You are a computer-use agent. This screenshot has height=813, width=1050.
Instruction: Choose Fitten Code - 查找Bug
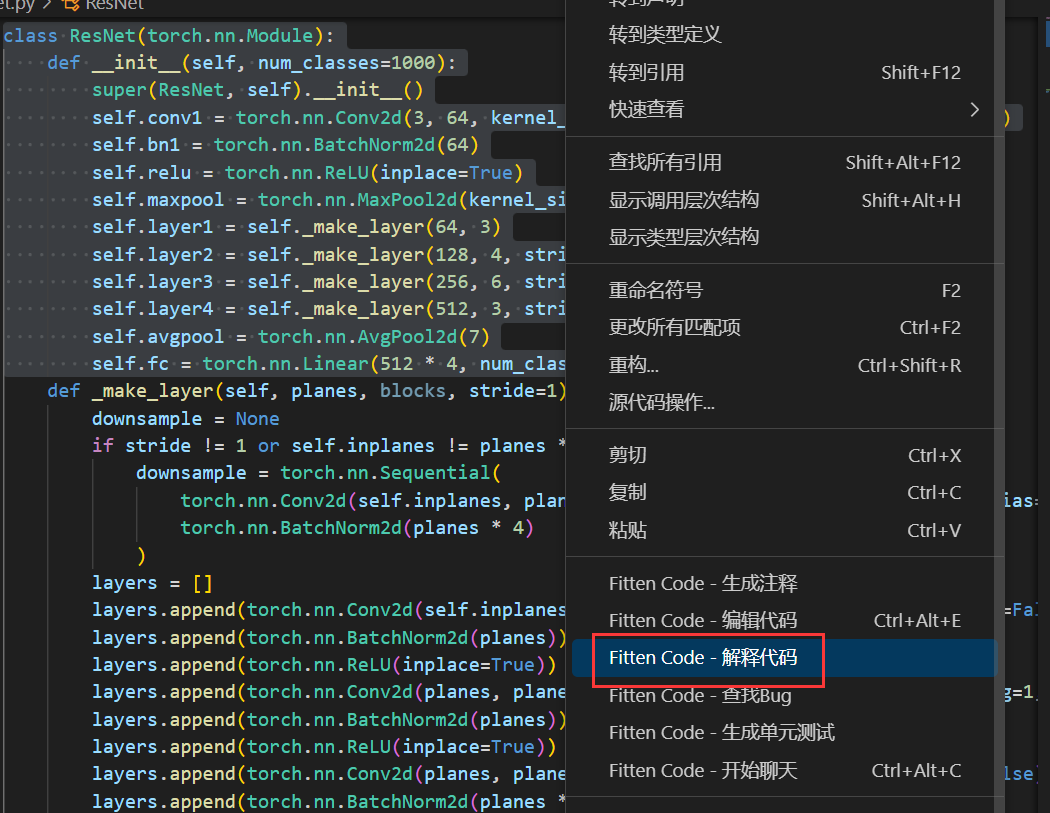point(700,696)
